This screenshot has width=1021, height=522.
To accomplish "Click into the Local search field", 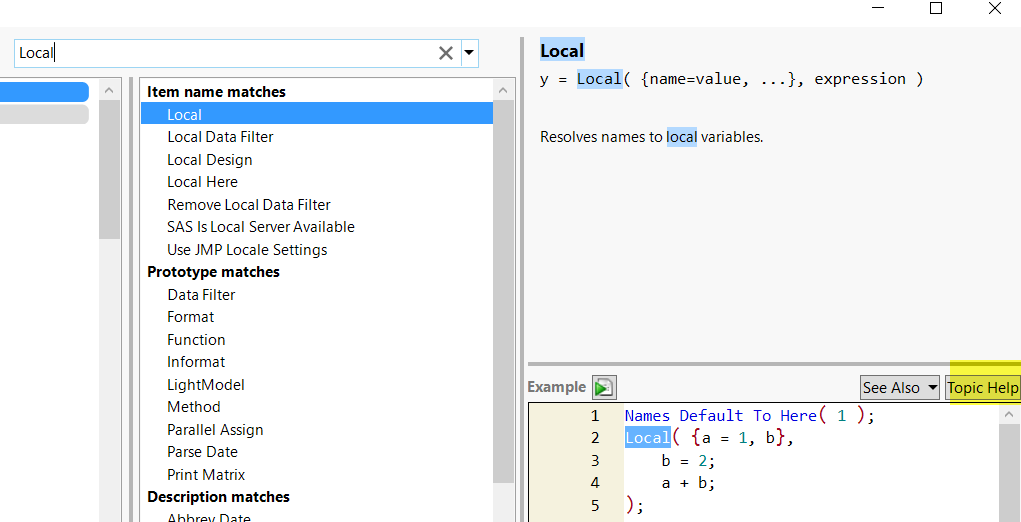I will [225, 53].
